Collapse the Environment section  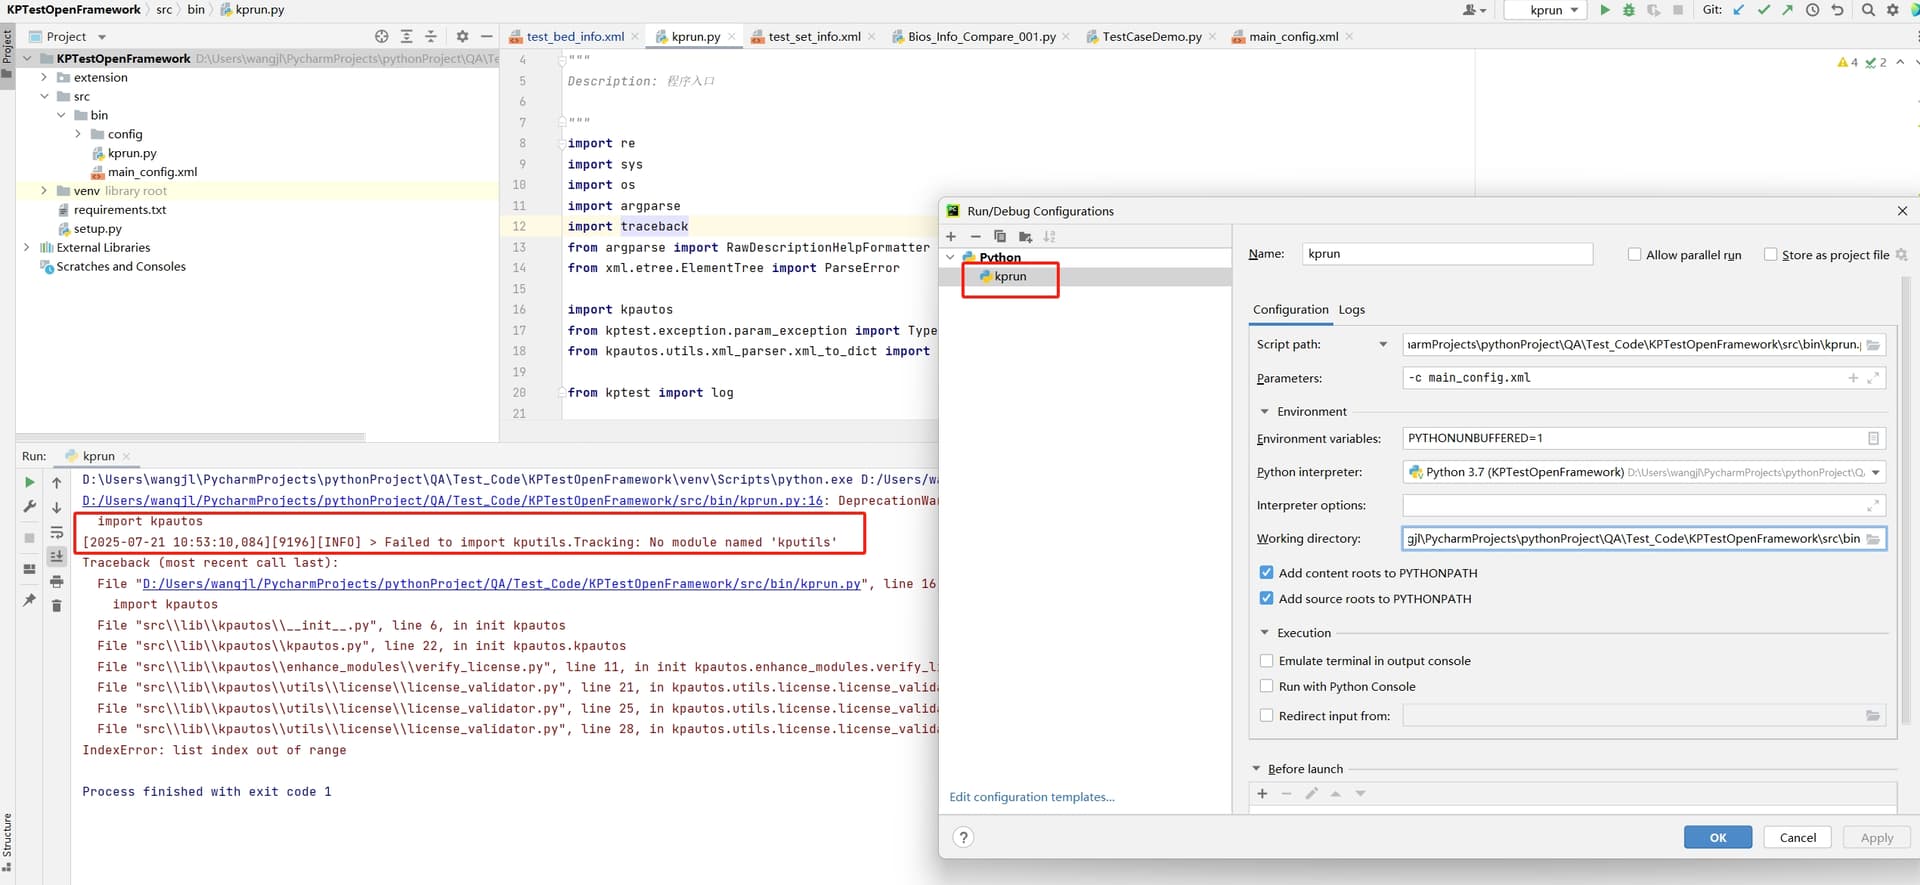click(x=1264, y=412)
